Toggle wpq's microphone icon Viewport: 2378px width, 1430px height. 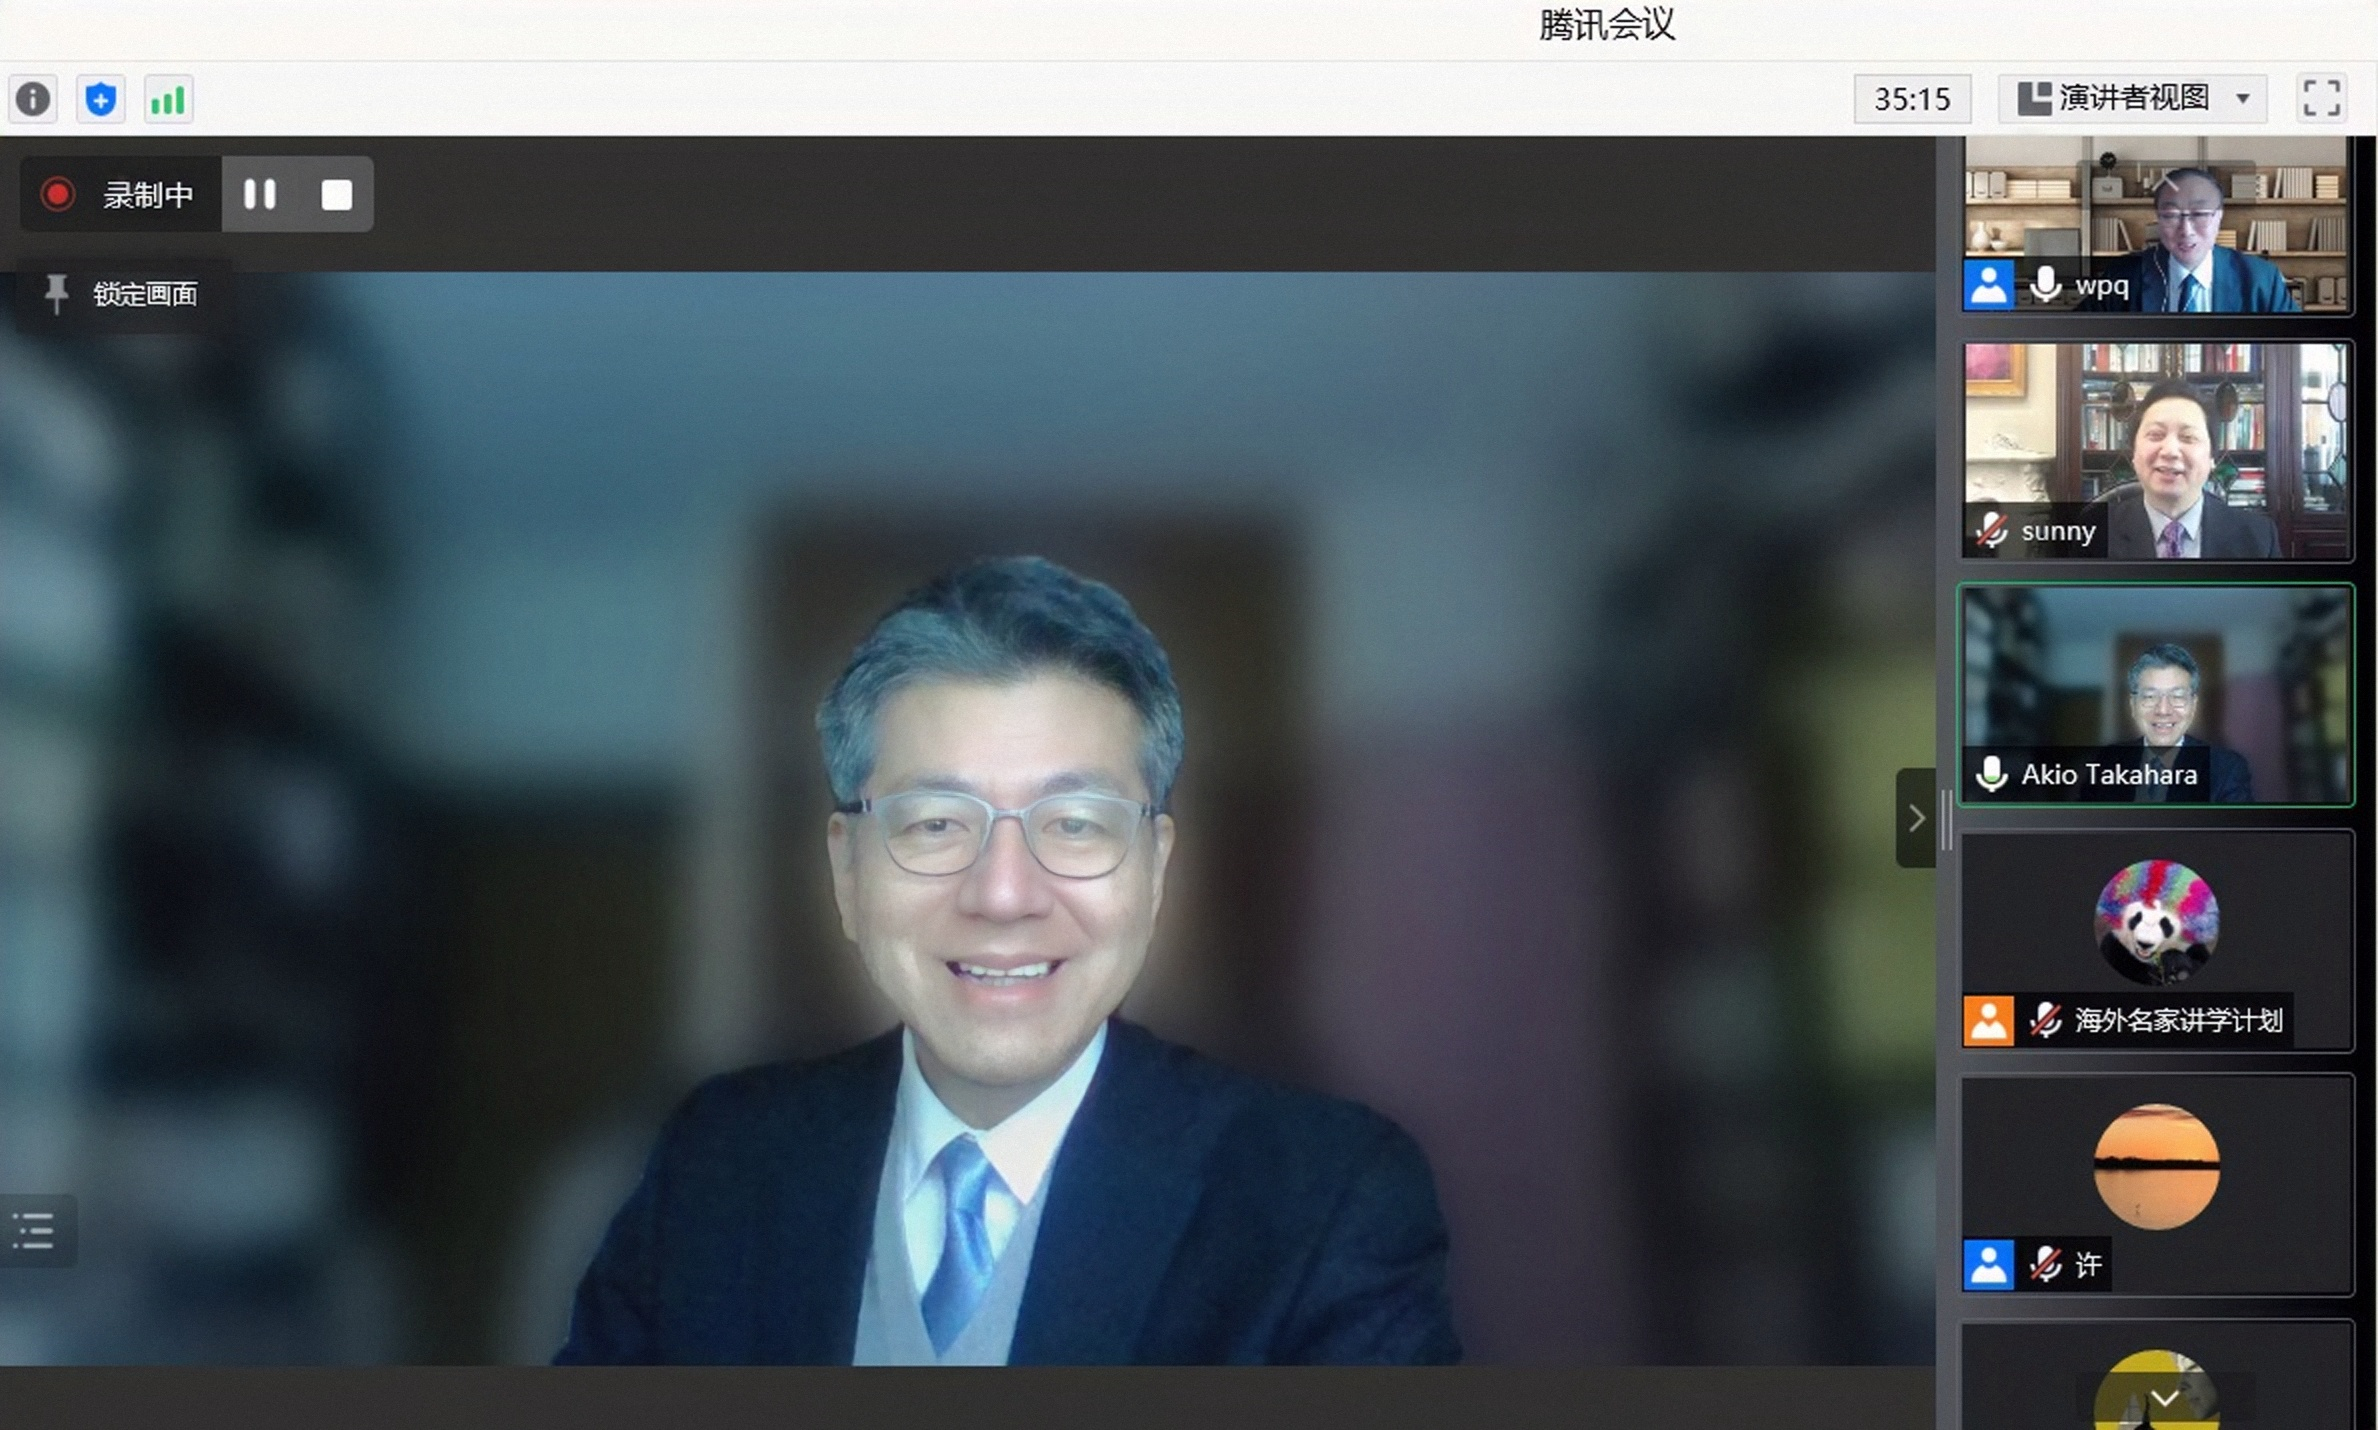2045,285
